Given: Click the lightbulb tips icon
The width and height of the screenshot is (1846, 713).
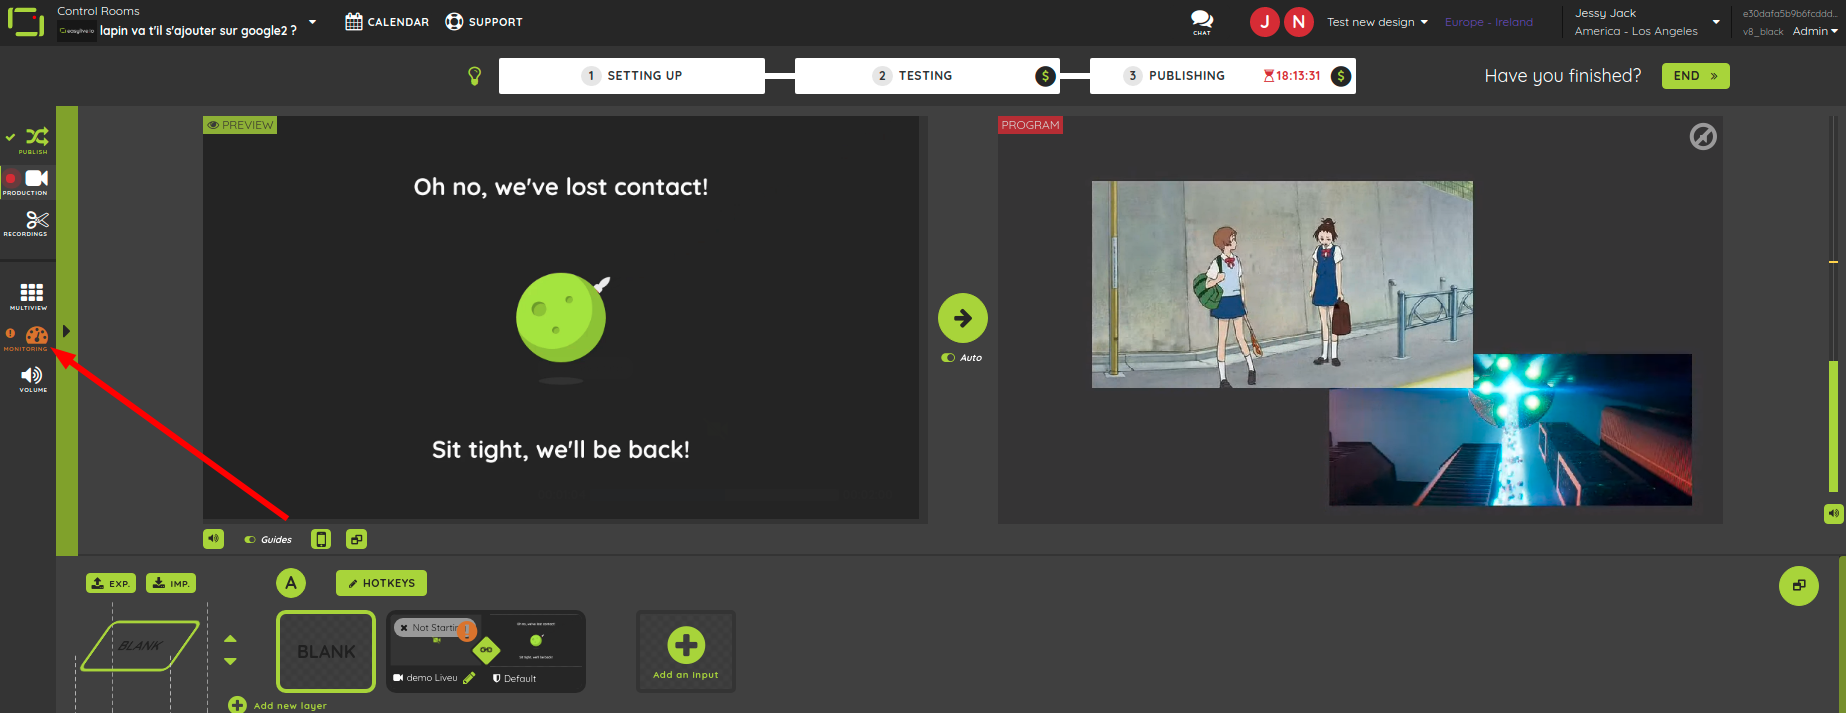Looking at the screenshot, I should (475, 76).
